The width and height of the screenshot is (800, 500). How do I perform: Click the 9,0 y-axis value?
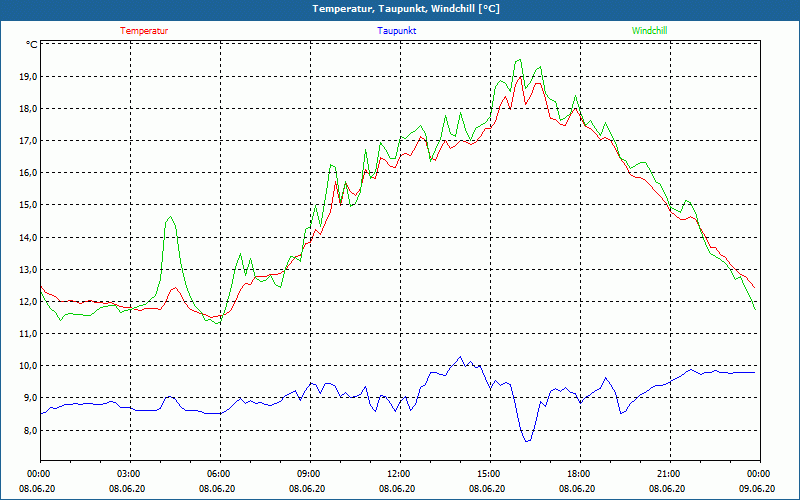pos(31,398)
